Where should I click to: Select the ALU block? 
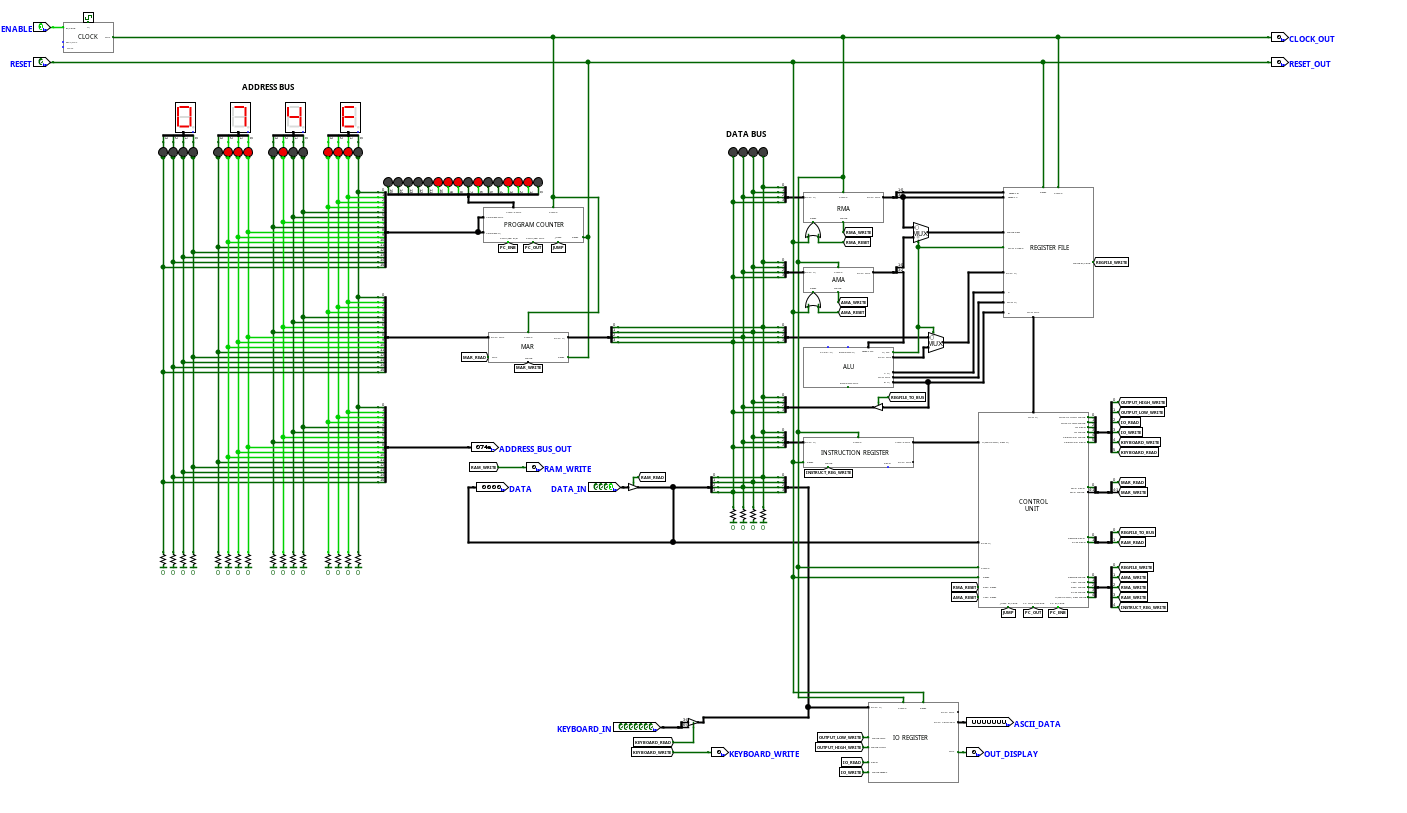tap(848, 367)
